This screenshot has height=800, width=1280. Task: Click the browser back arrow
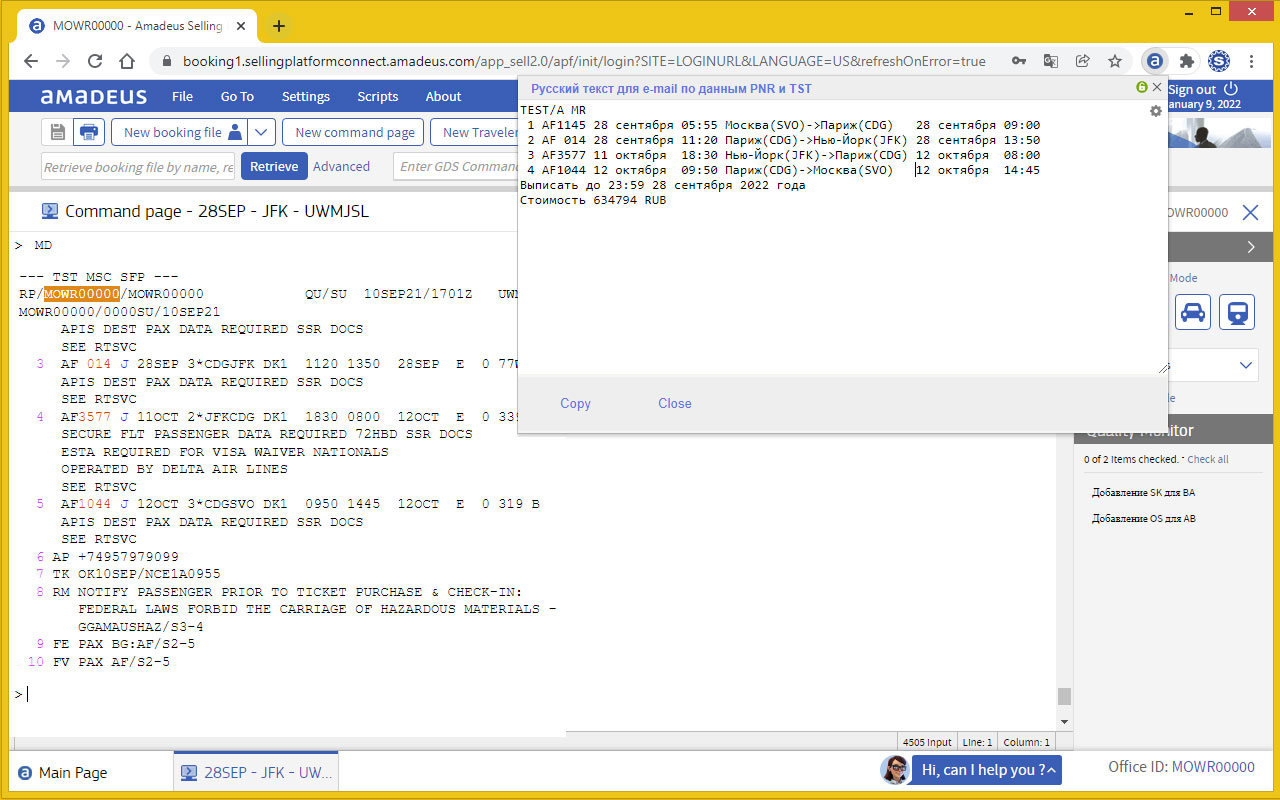(x=31, y=61)
